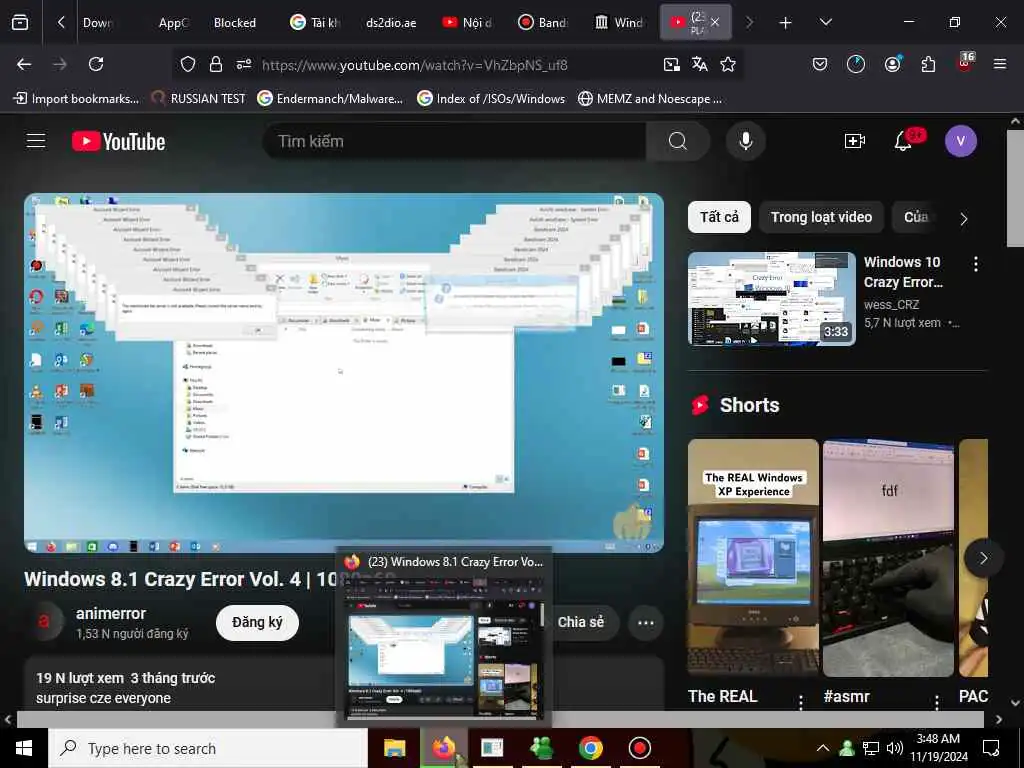Click the Type here to search box
This screenshot has width=1024, height=768.
(x=208, y=748)
